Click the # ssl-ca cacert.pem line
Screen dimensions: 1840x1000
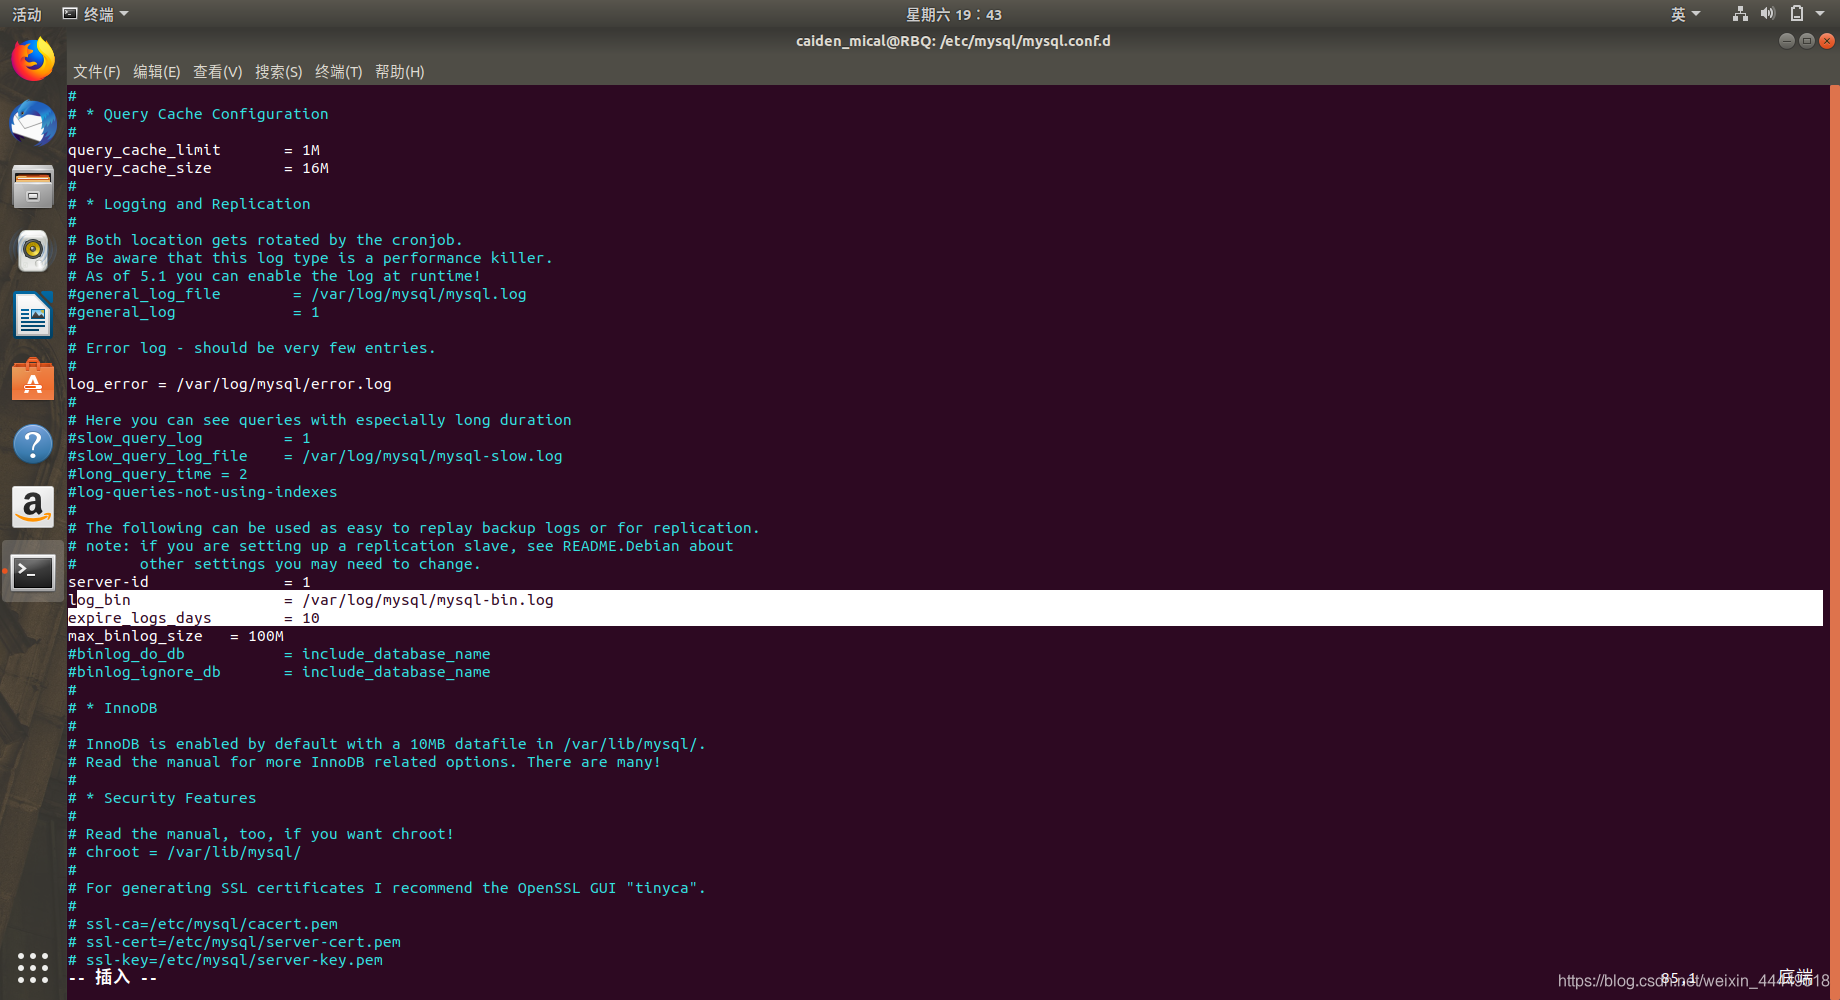203,924
